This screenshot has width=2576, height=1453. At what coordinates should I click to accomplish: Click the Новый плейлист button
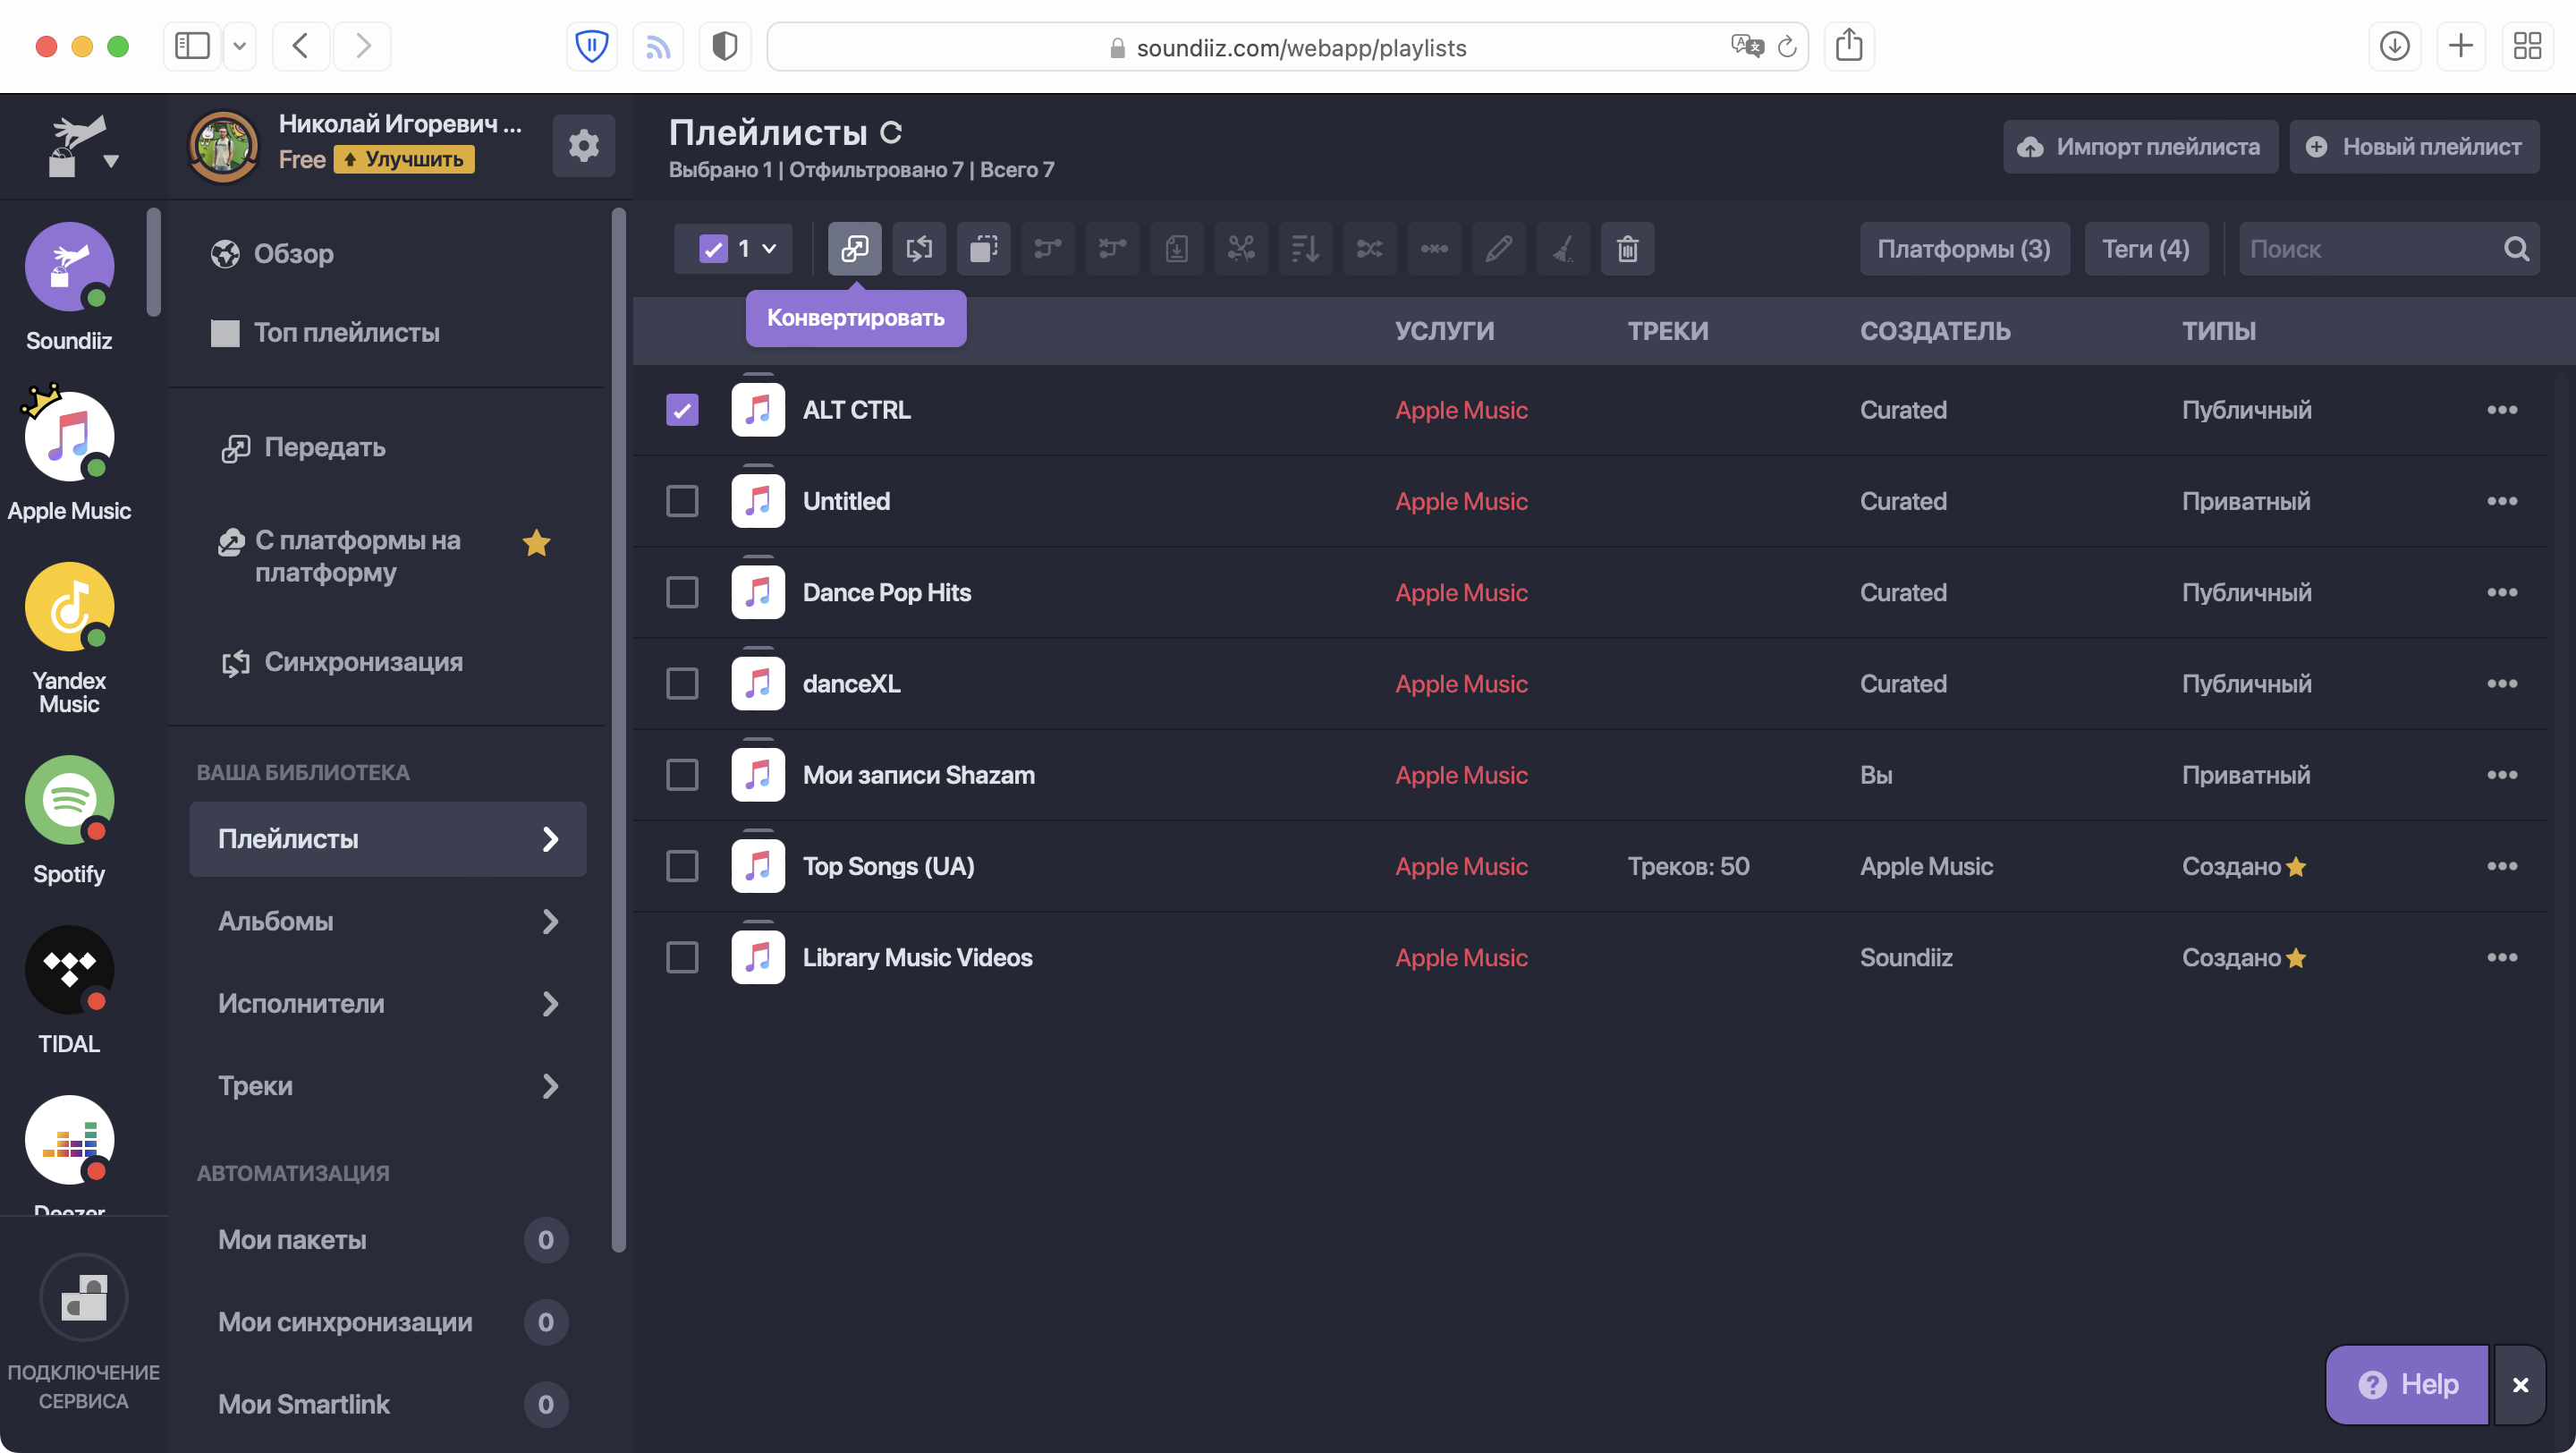coord(2414,146)
